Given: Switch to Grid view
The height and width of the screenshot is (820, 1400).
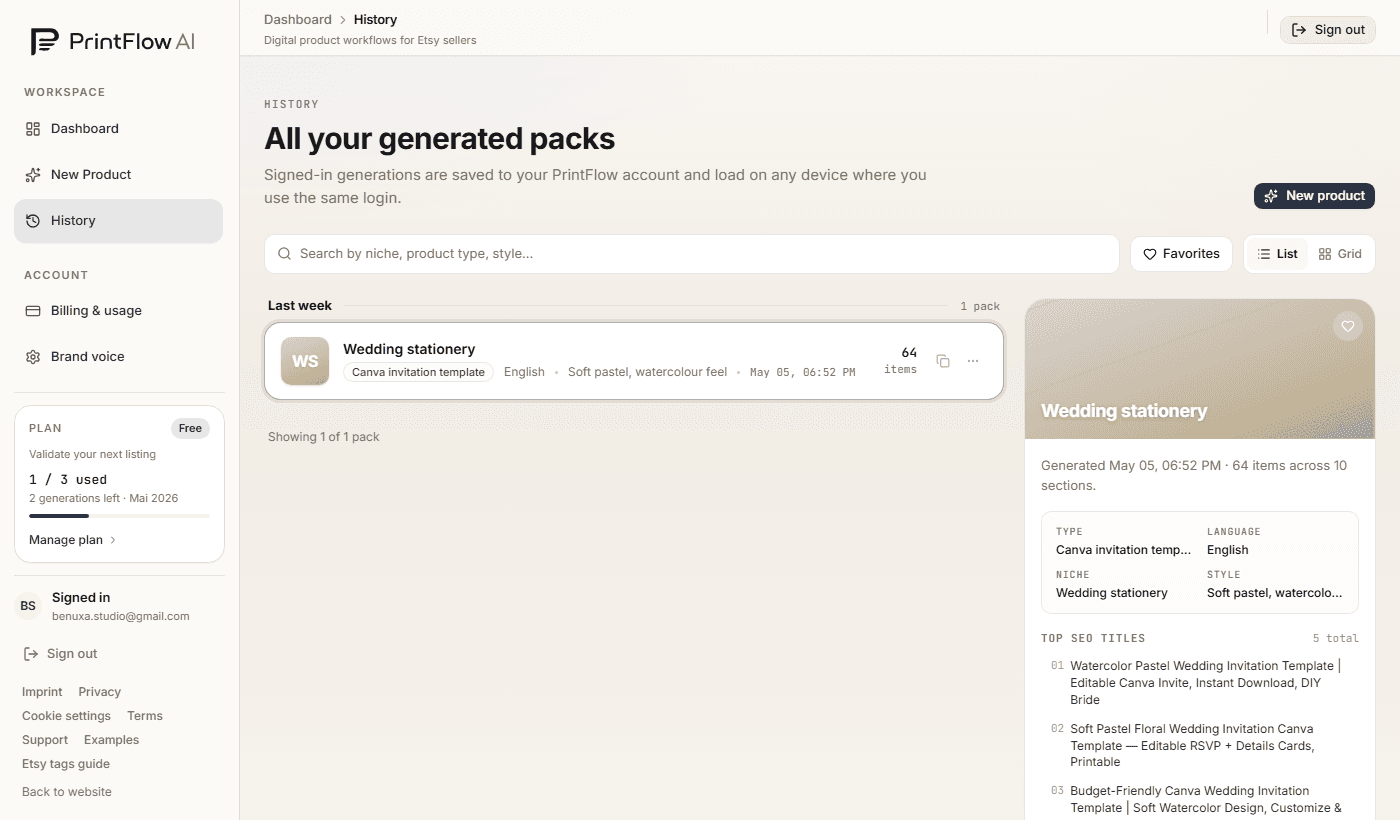Looking at the screenshot, I should pos(1340,254).
